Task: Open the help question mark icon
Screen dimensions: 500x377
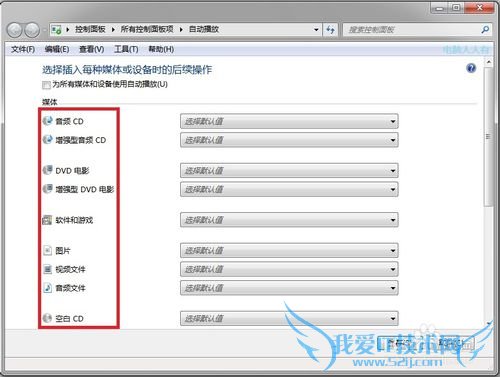Action: 471,68
